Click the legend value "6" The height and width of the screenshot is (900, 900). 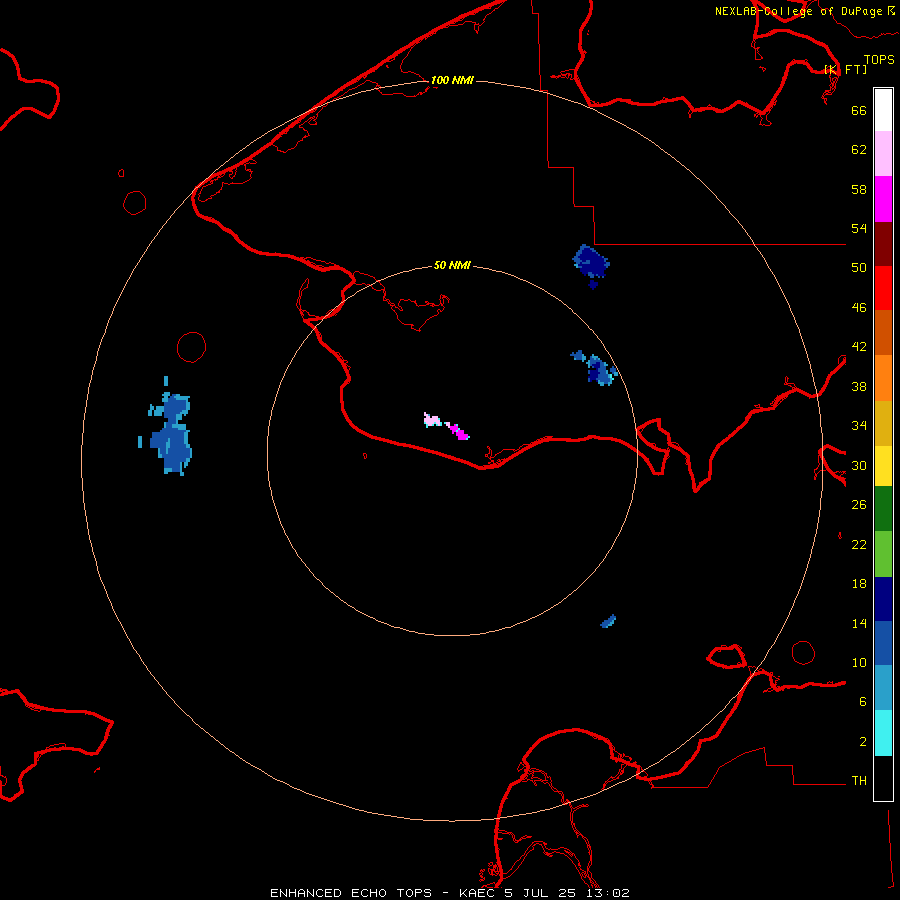point(863,702)
